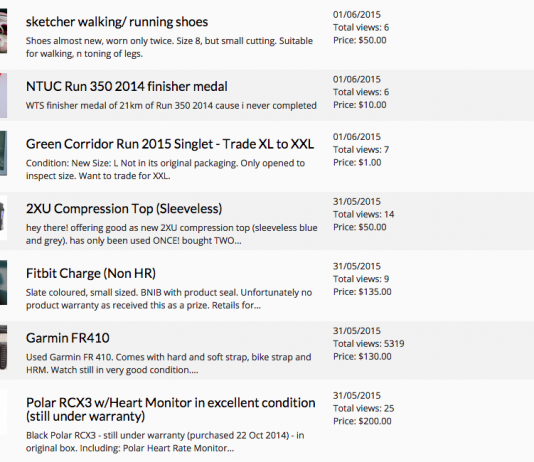The height and width of the screenshot is (462, 534).
Task: Open 2XU Compression Top (Sleeveless) listing
Action: [124, 209]
